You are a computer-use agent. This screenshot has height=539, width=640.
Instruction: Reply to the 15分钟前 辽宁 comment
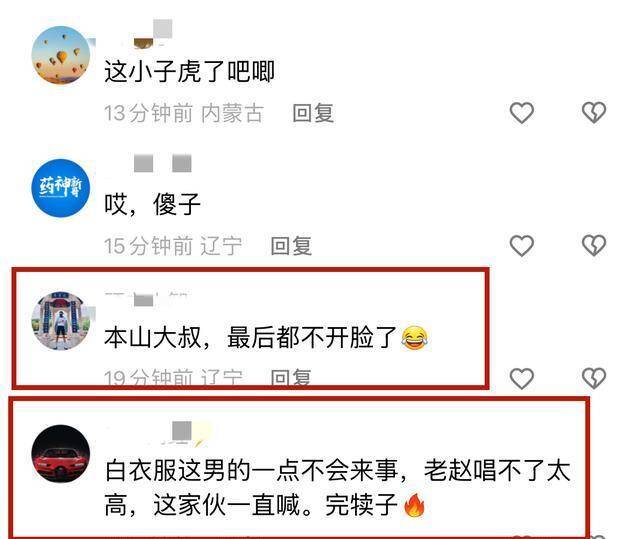click(291, 246)
